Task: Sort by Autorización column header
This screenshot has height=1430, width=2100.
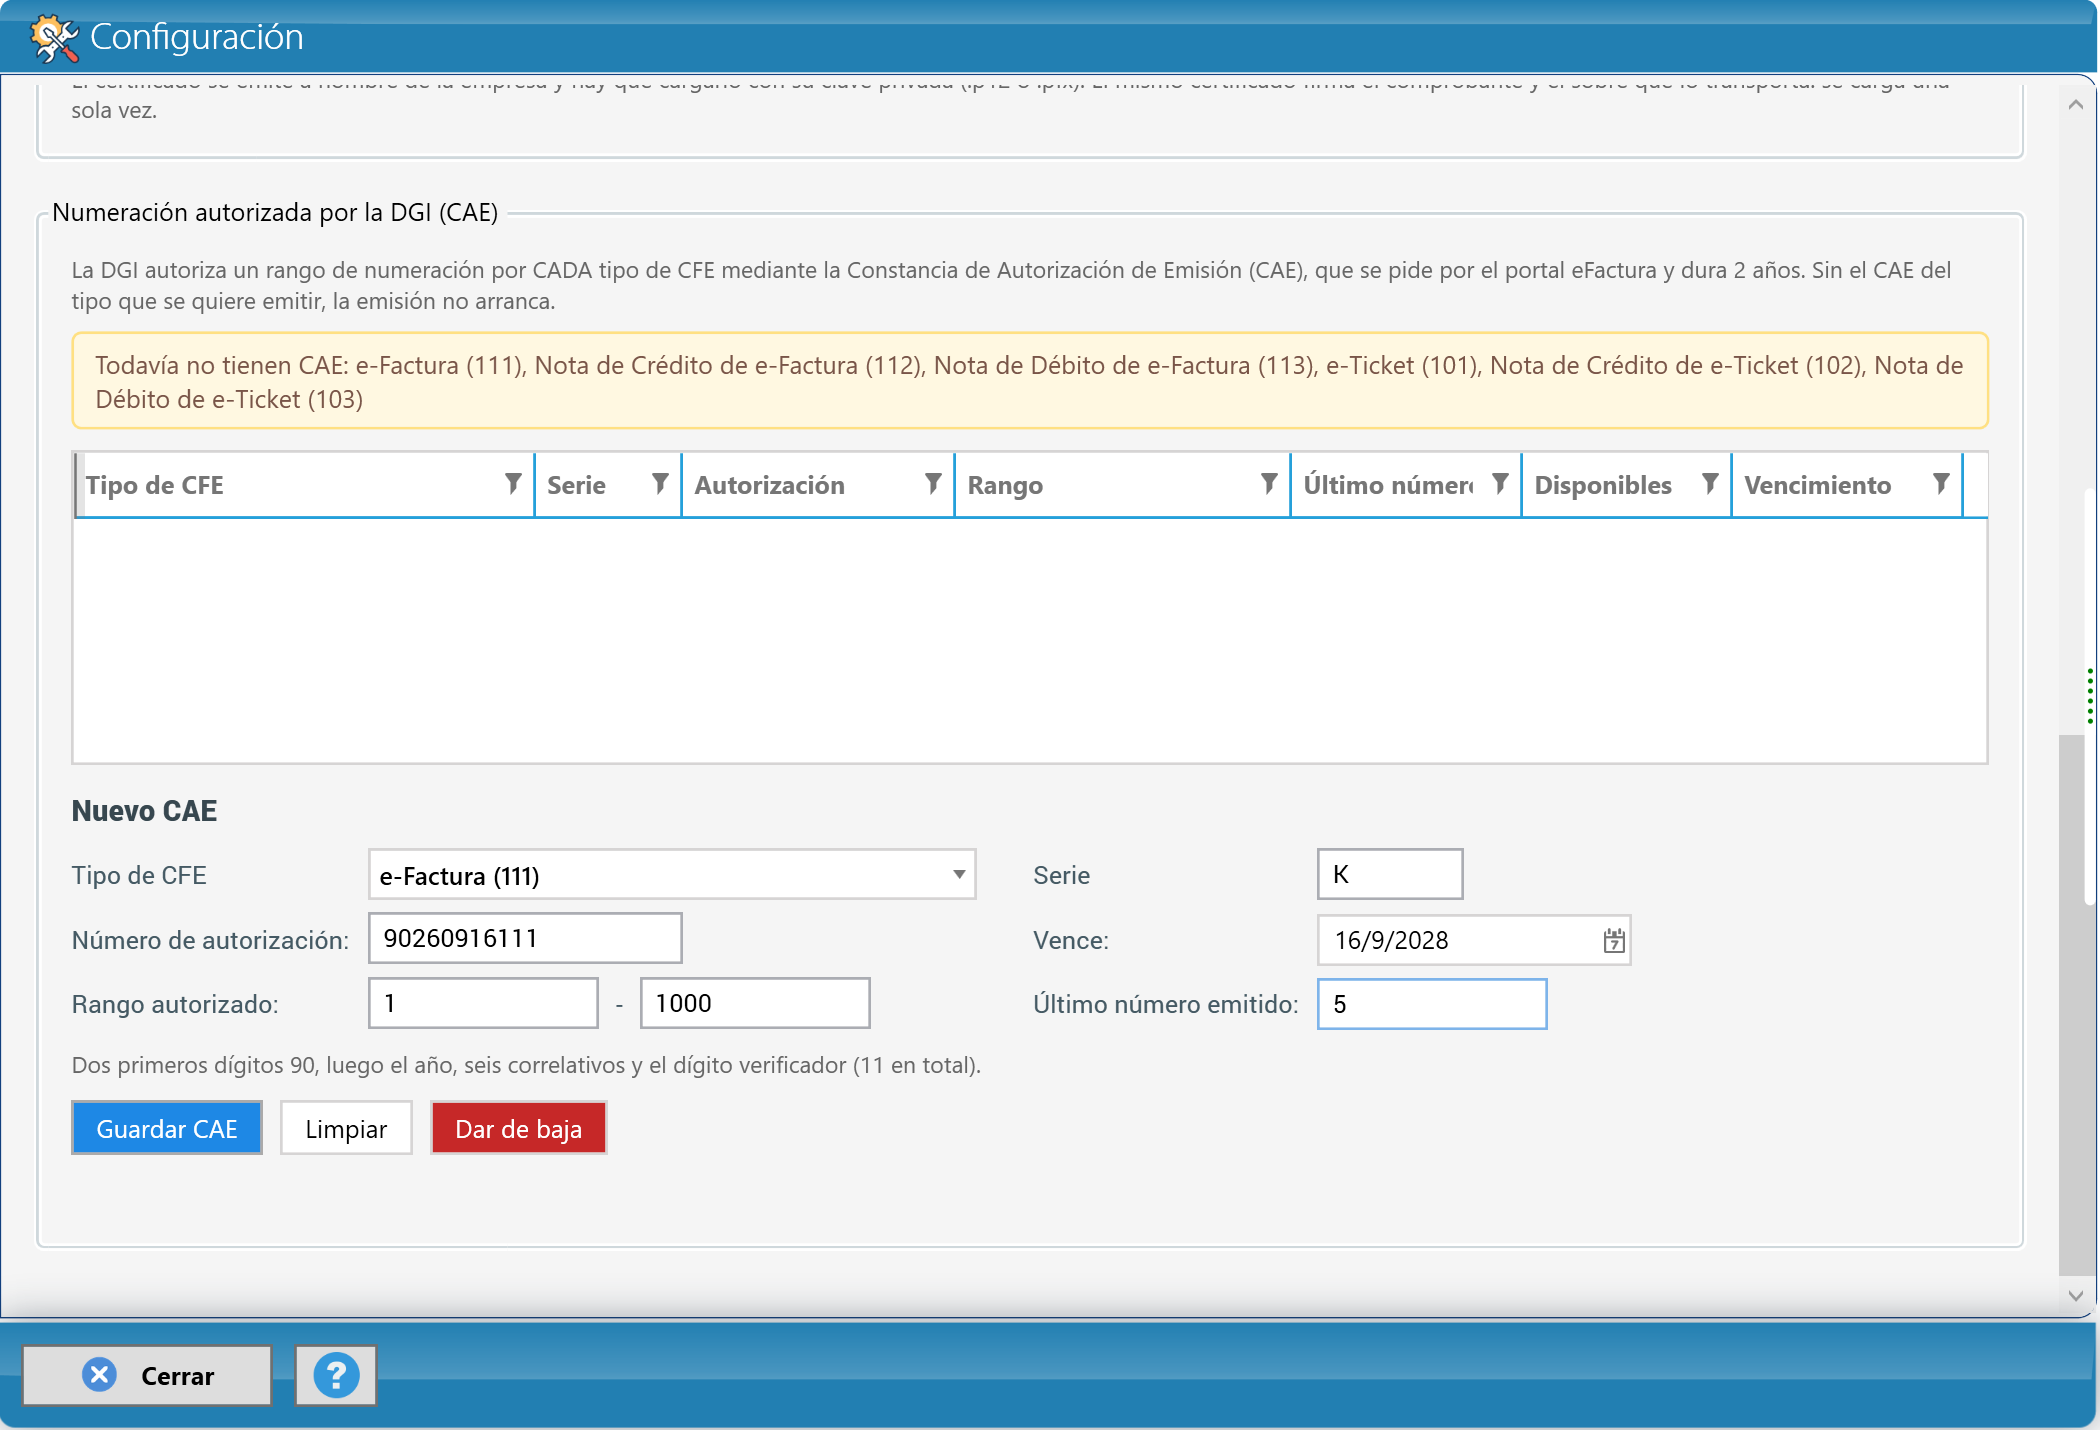Action: click(x=770, y=485)
